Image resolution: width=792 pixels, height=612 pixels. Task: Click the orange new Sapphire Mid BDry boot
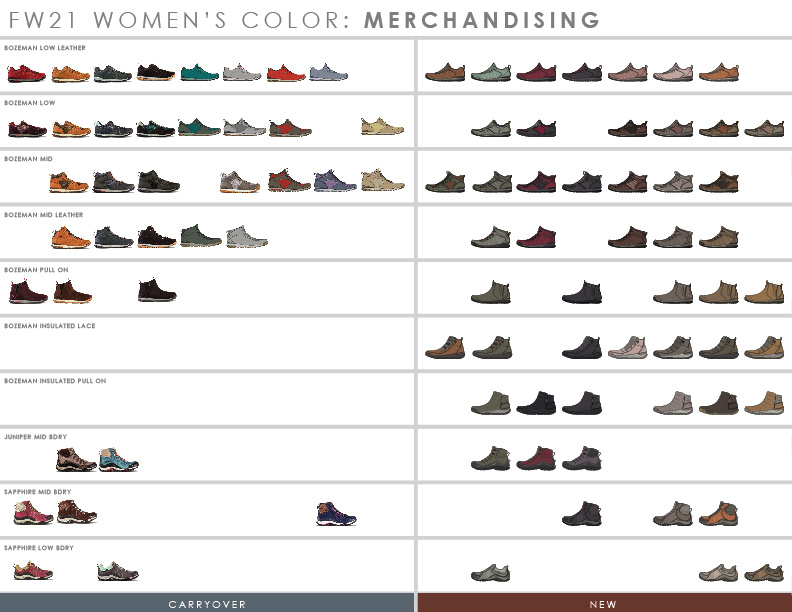[x=718, y=514]
